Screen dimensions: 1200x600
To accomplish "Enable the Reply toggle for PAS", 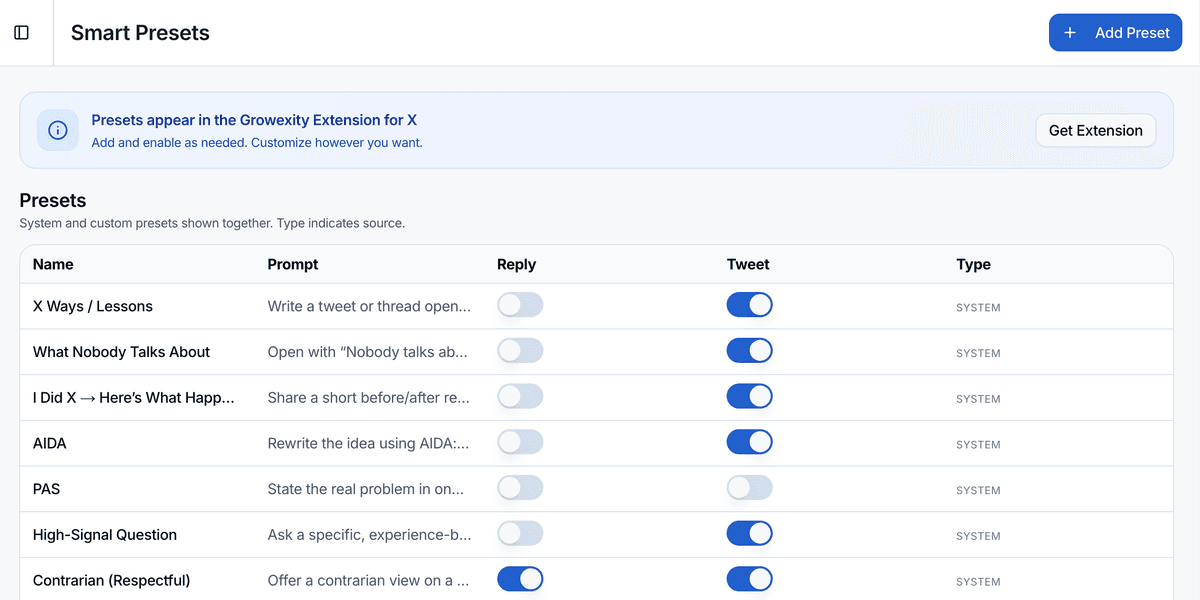I will [520, 487].
